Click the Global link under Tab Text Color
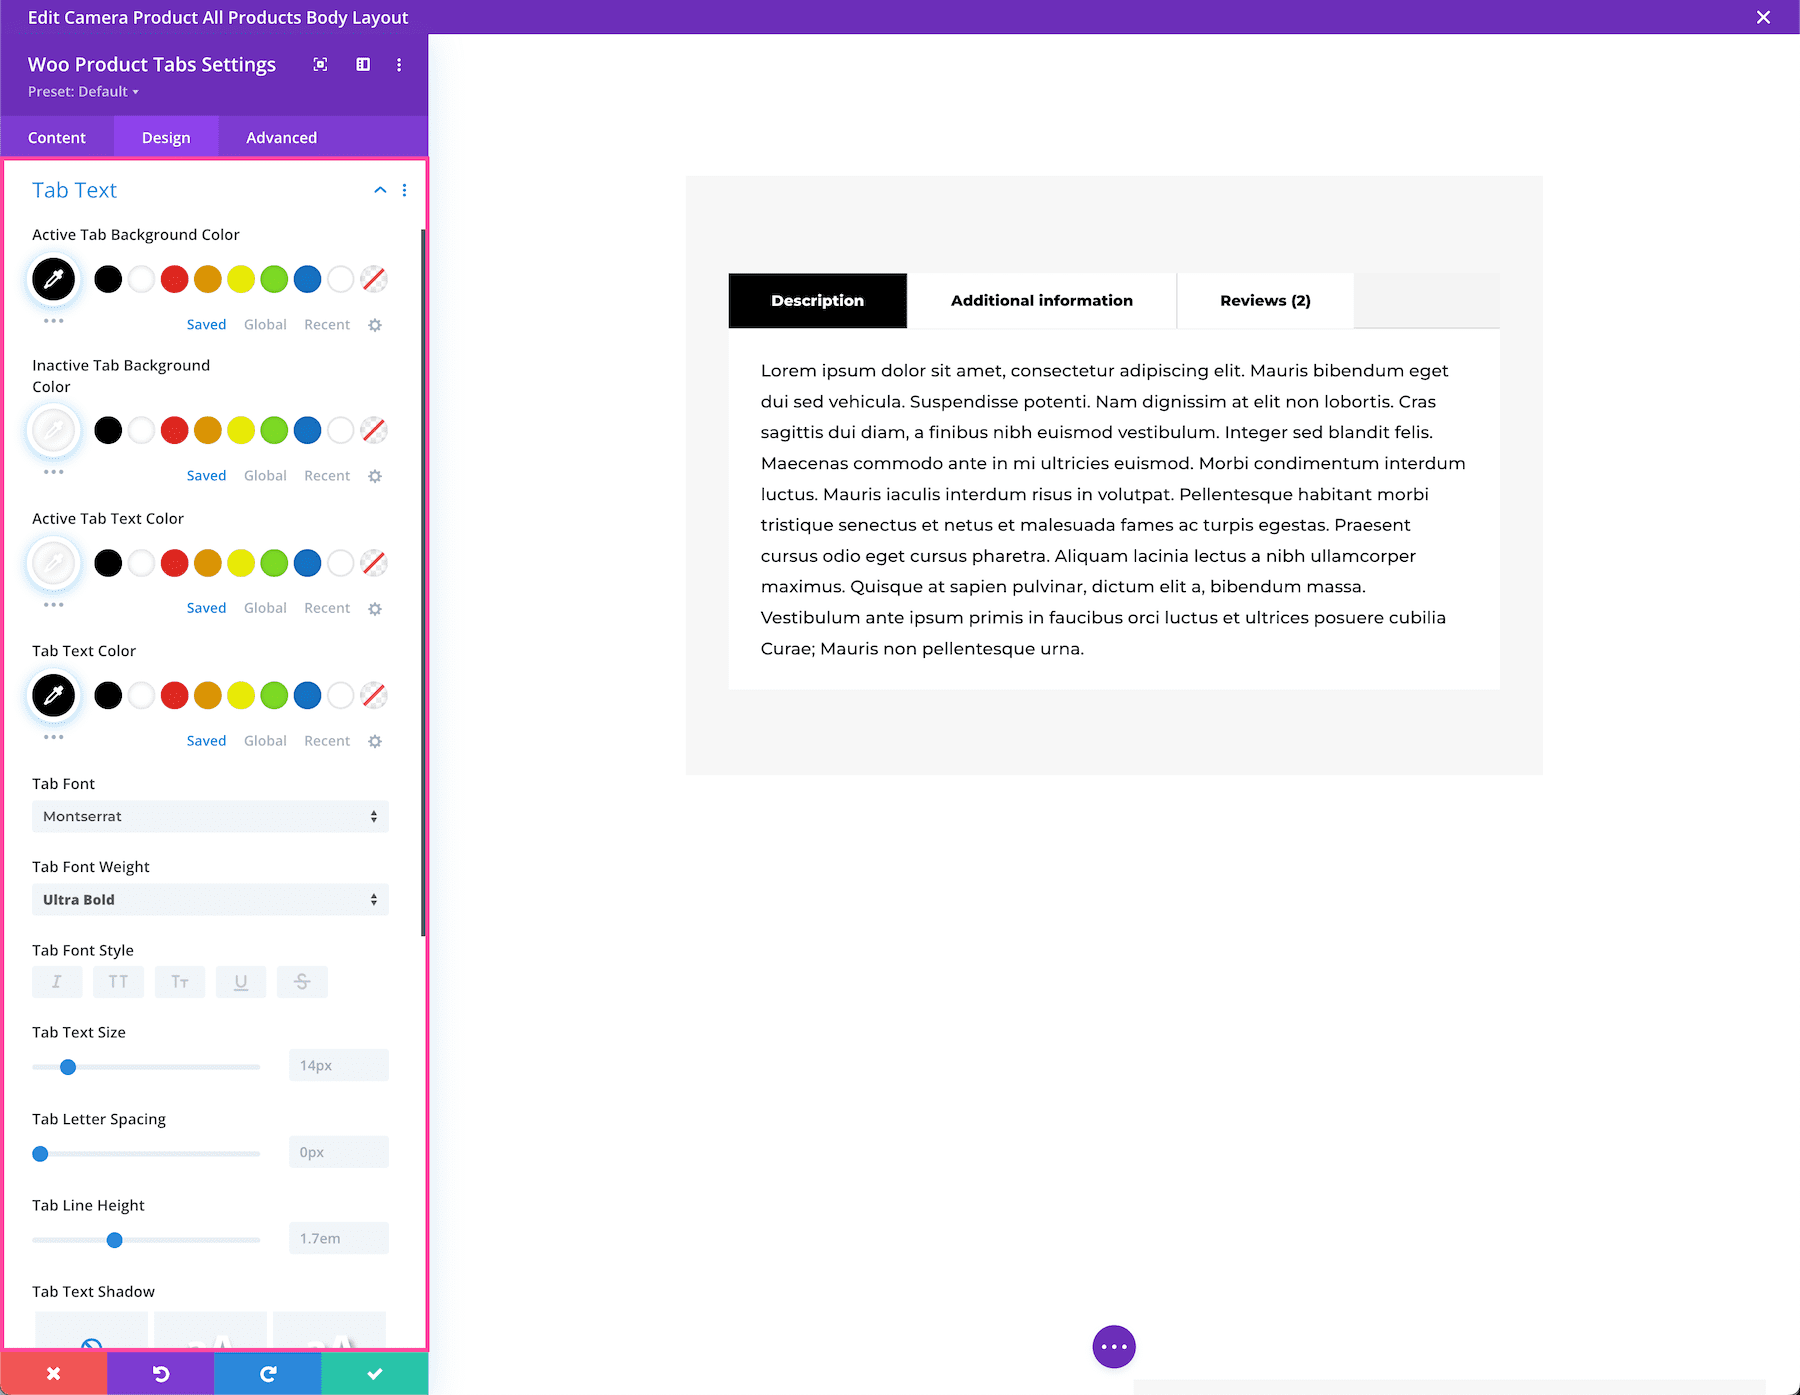This screenshot has height=1395, width=1800. click(x=264, y=740)
